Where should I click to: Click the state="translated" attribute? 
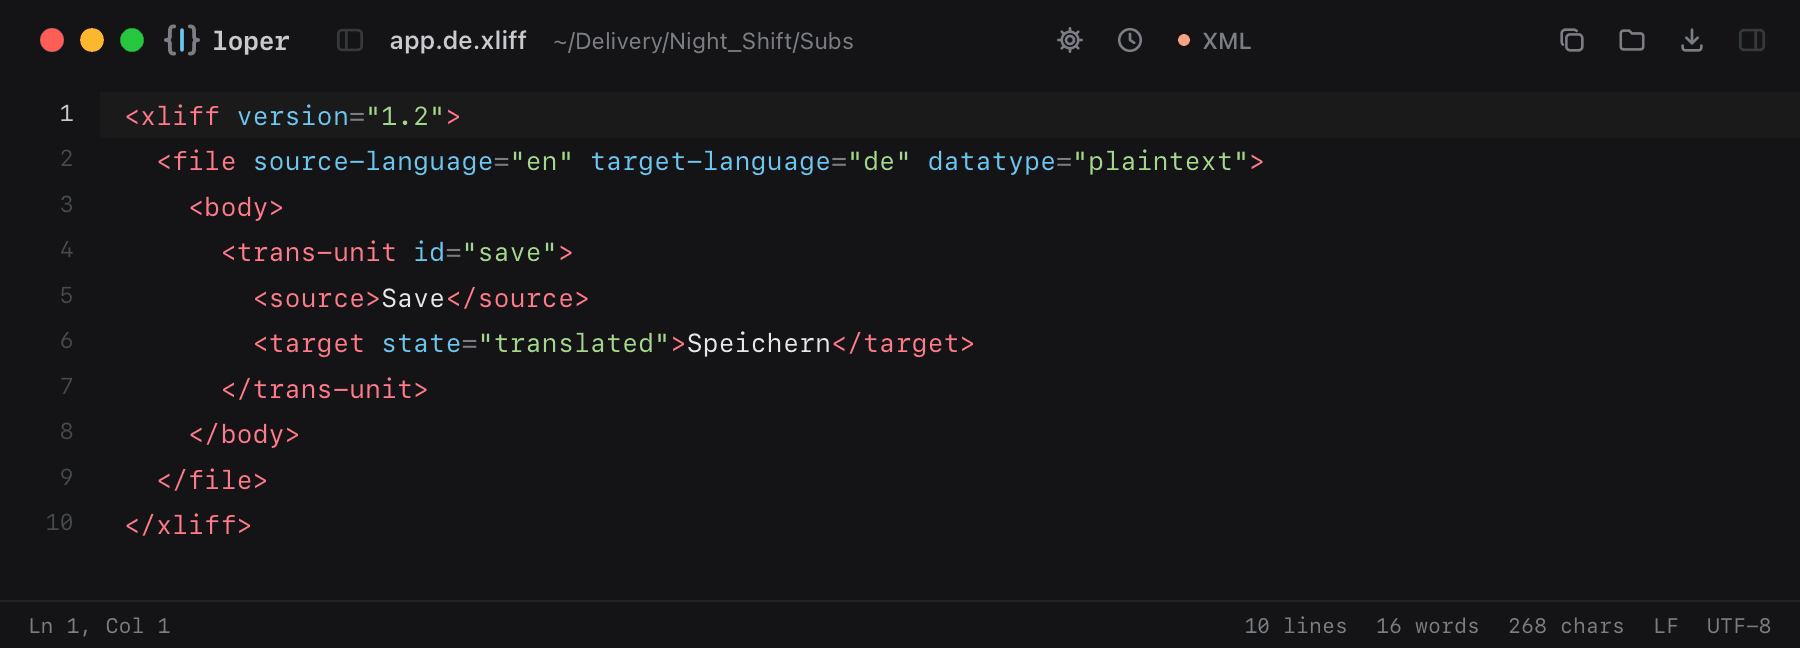click(x=525, y=344)
